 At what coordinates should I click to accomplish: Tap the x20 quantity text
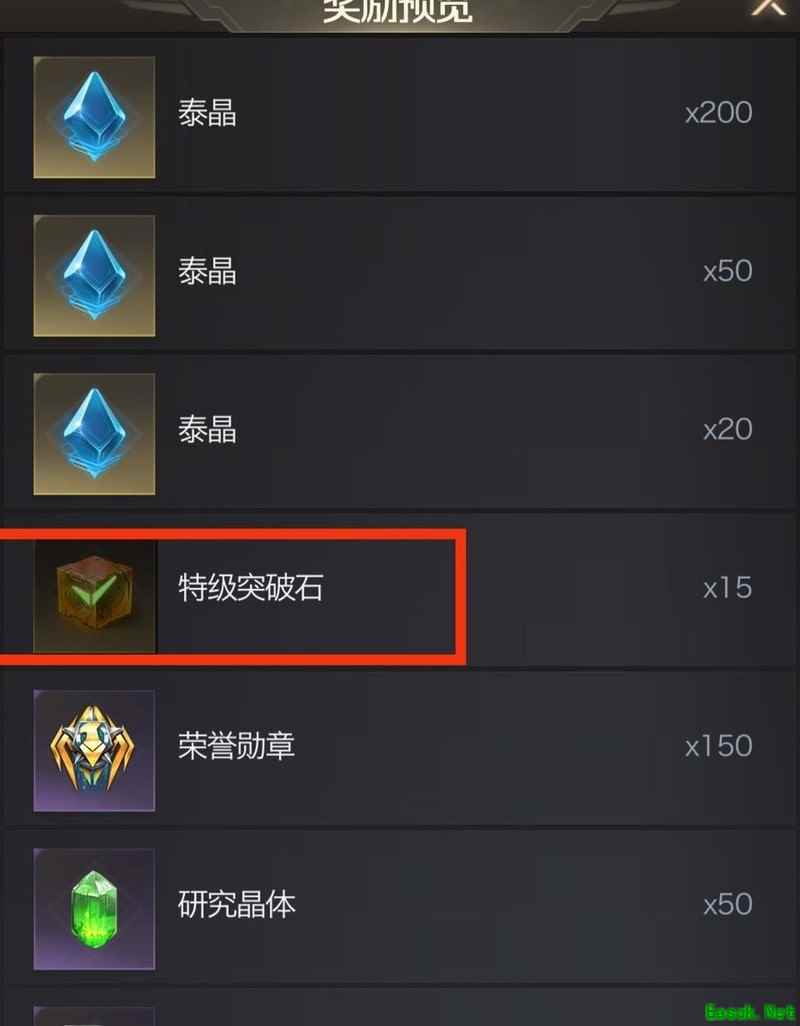point(728,430)
